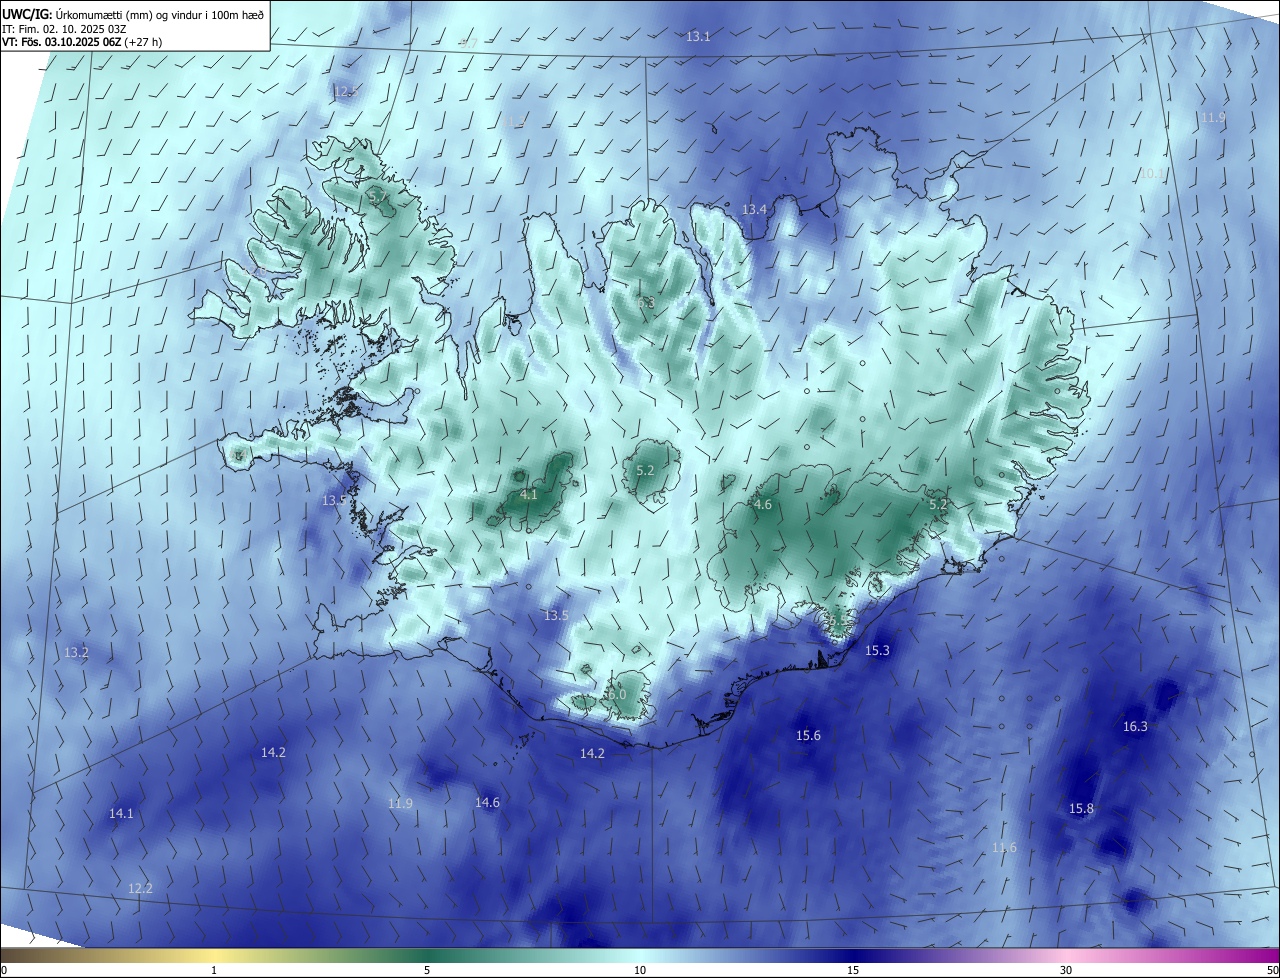
Task: Click the colour scale tick labelled 5
Action: (427, 970)
